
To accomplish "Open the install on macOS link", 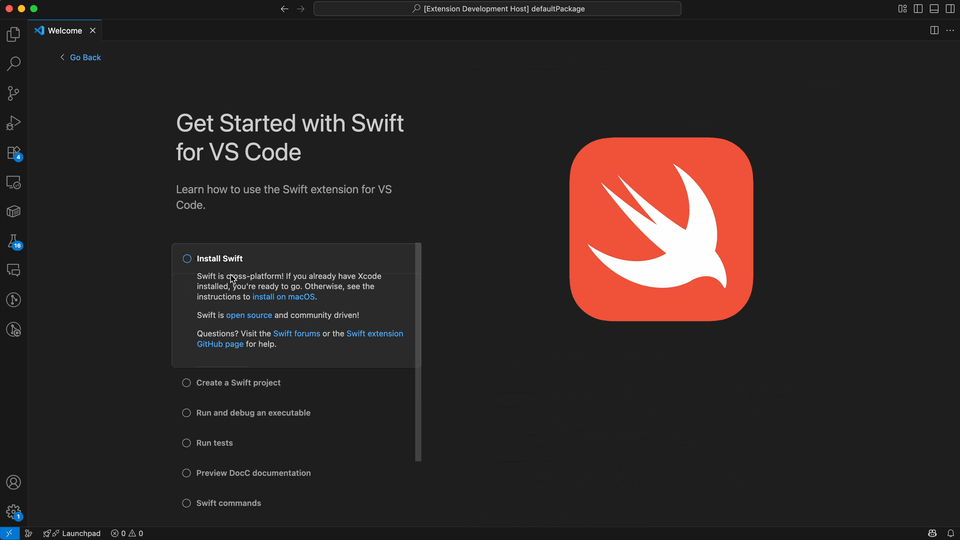I will (283, 297).
